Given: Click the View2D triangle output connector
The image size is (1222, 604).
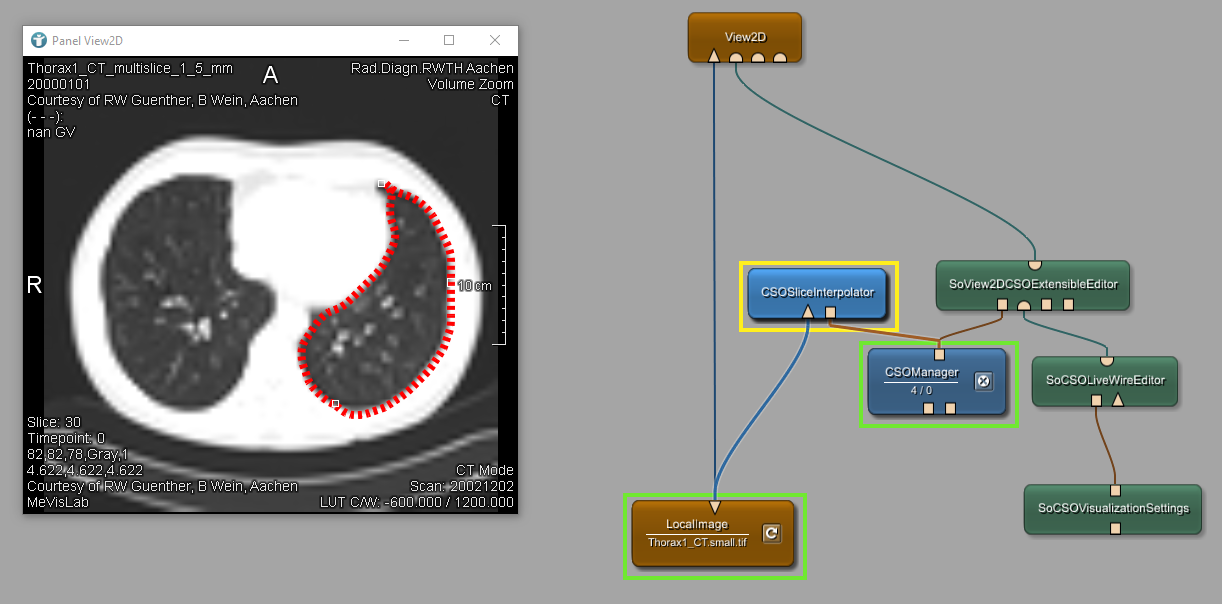Looking at the screenshot, I should [714, 56].
